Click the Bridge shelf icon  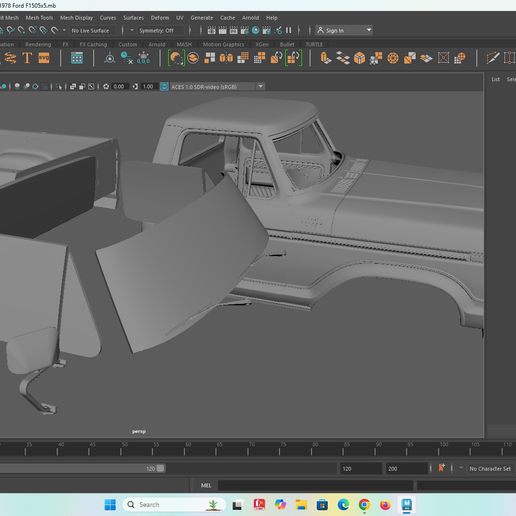click(343, 58)
